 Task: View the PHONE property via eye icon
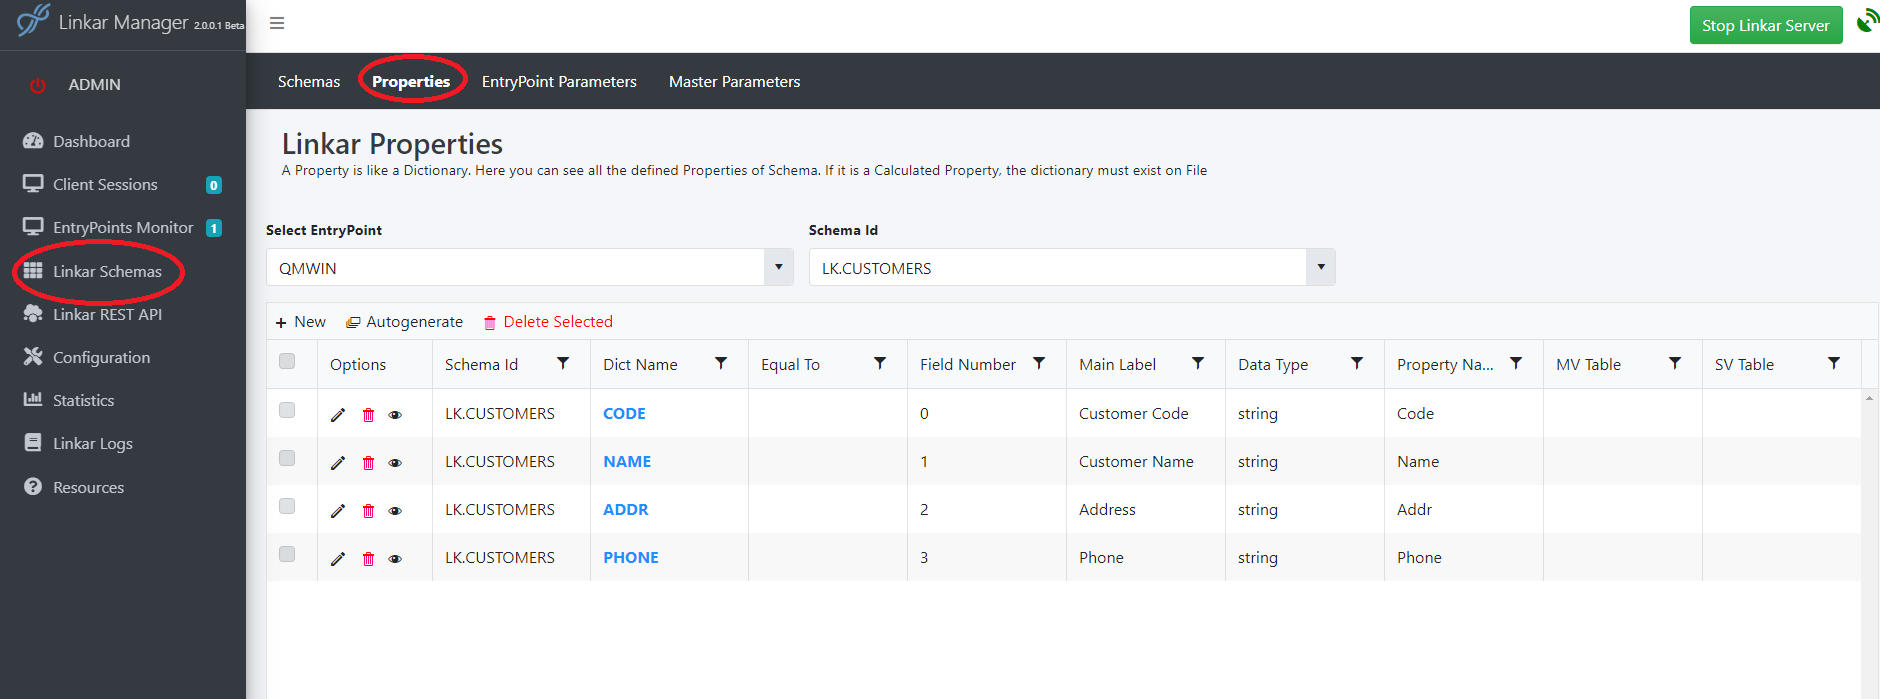[395, 559]
